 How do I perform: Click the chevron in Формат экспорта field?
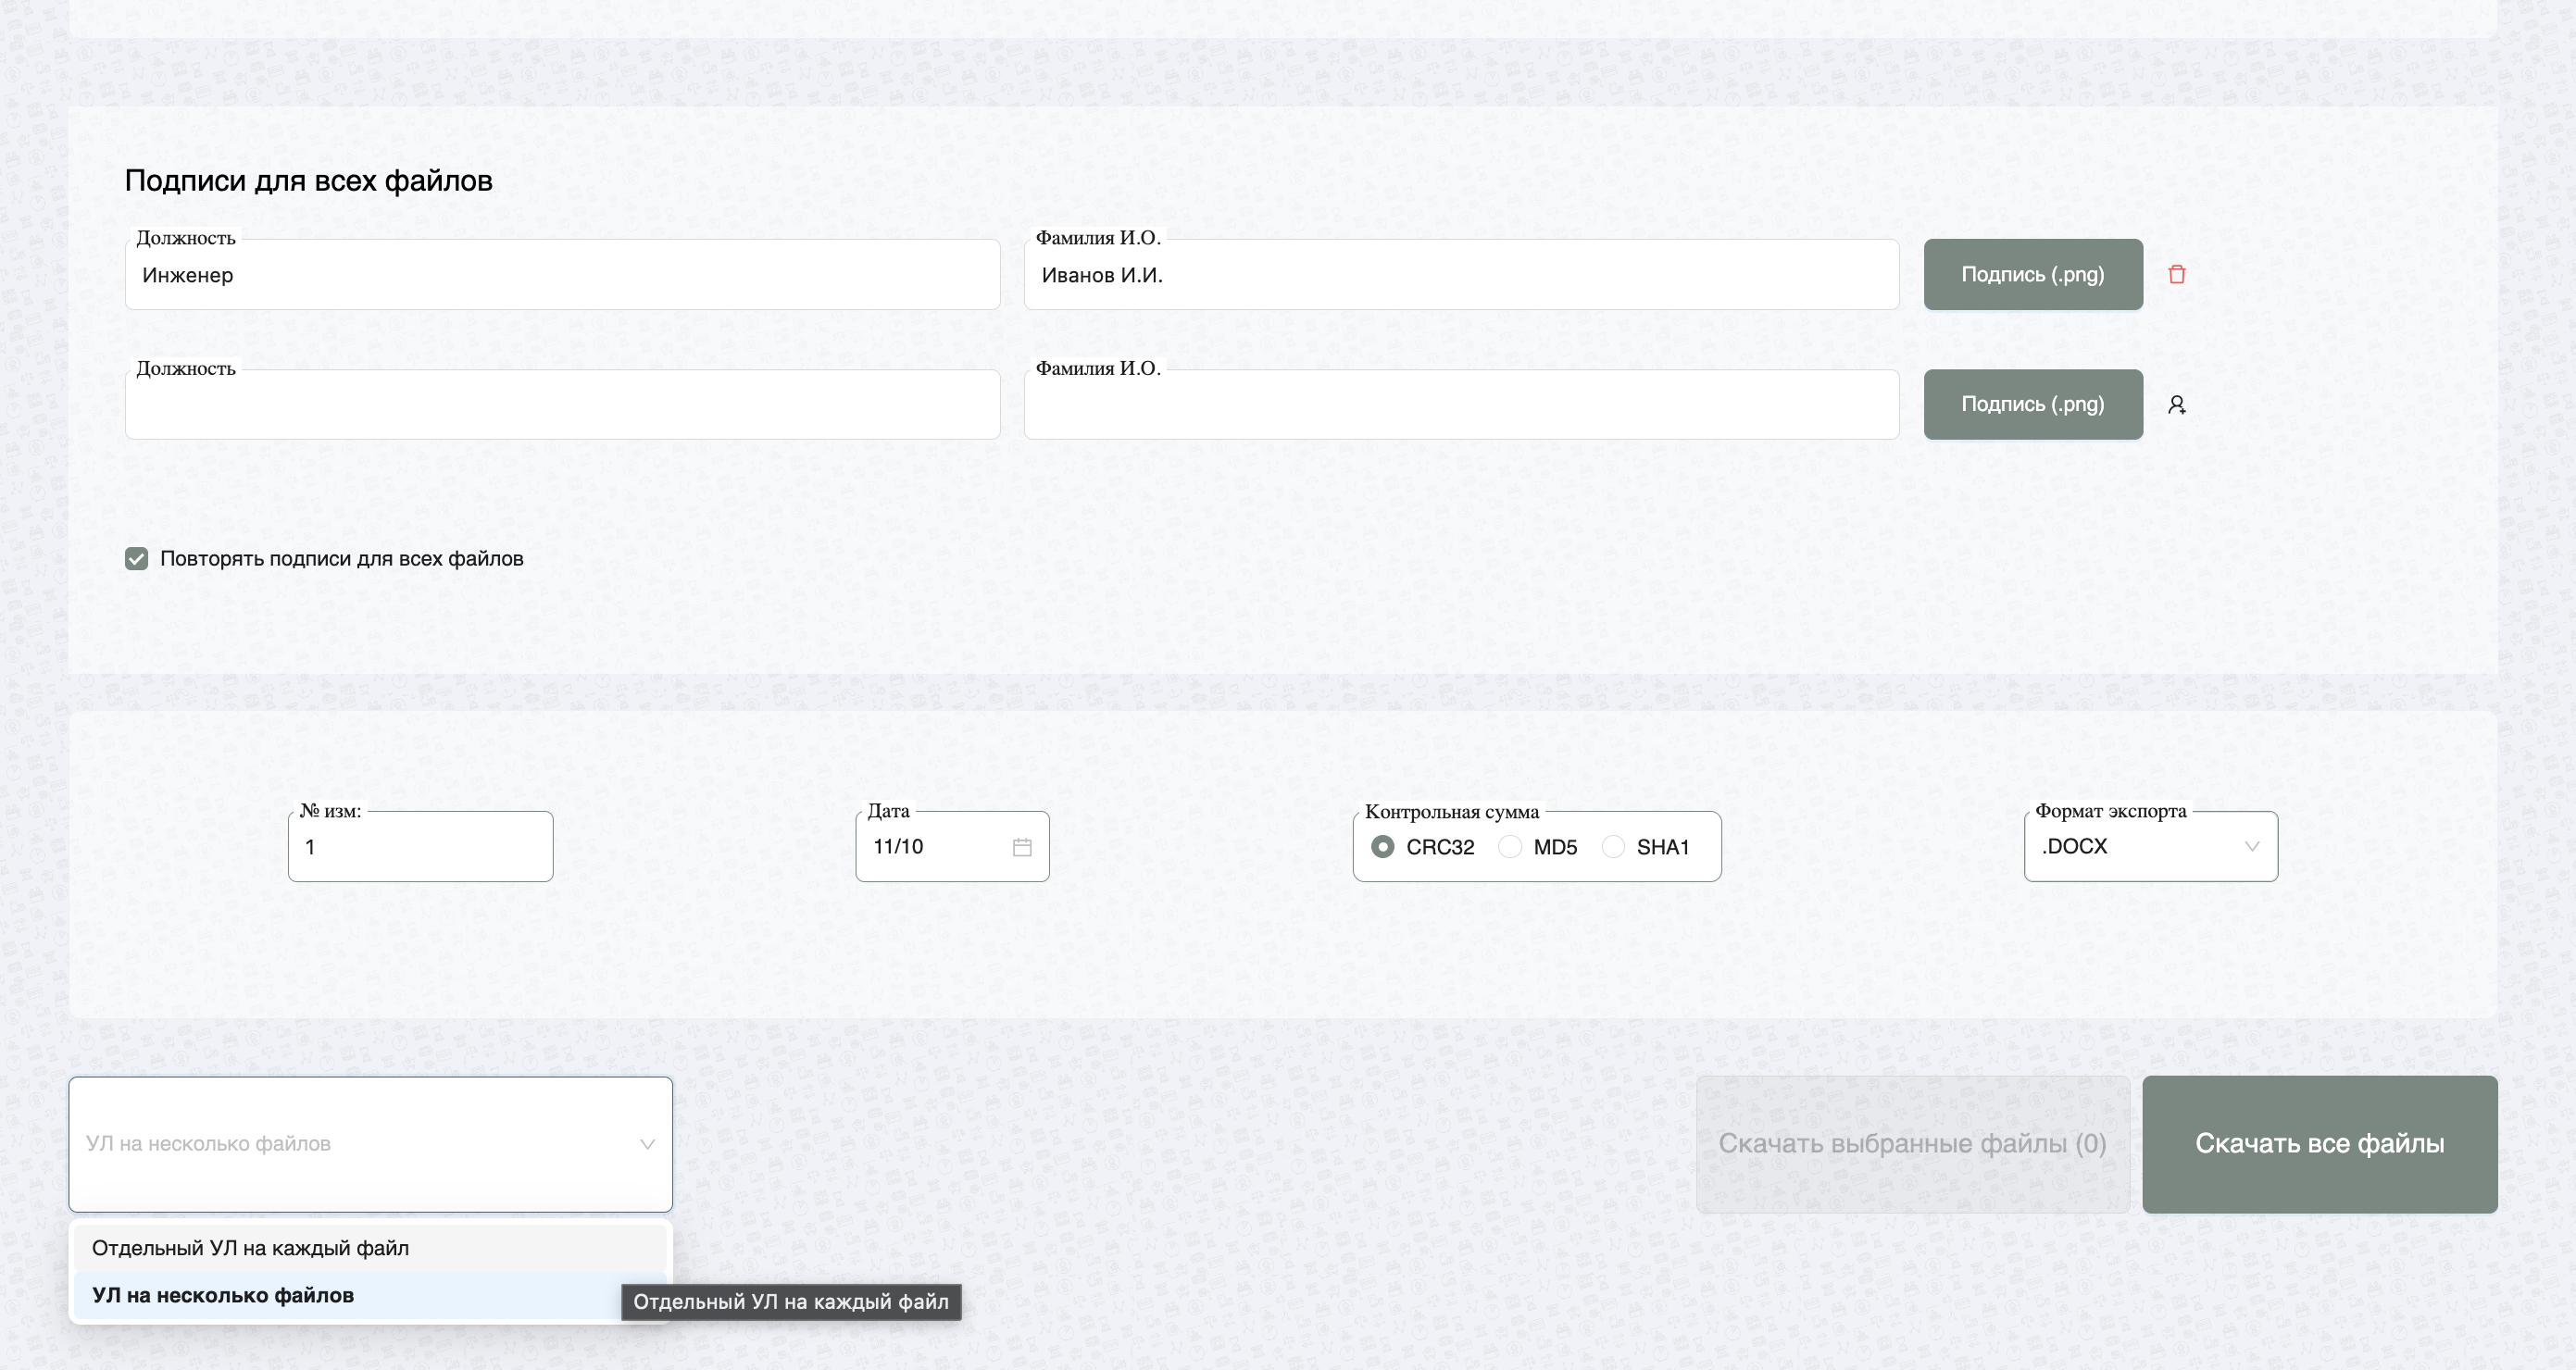[x=2251, y=846]
